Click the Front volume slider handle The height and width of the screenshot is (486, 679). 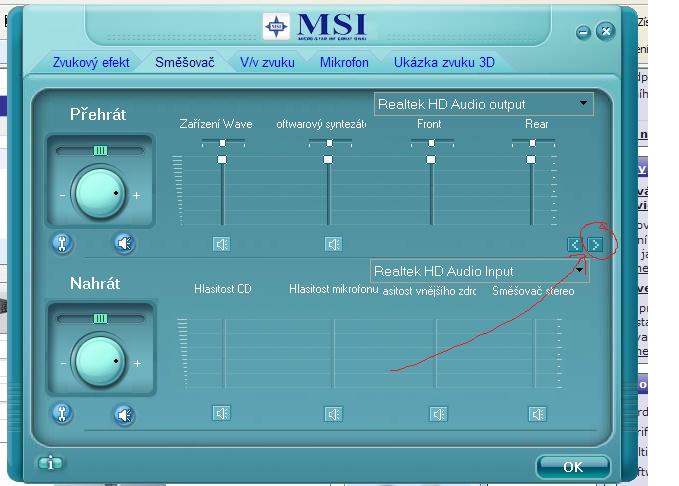click(x=431, y=160)
